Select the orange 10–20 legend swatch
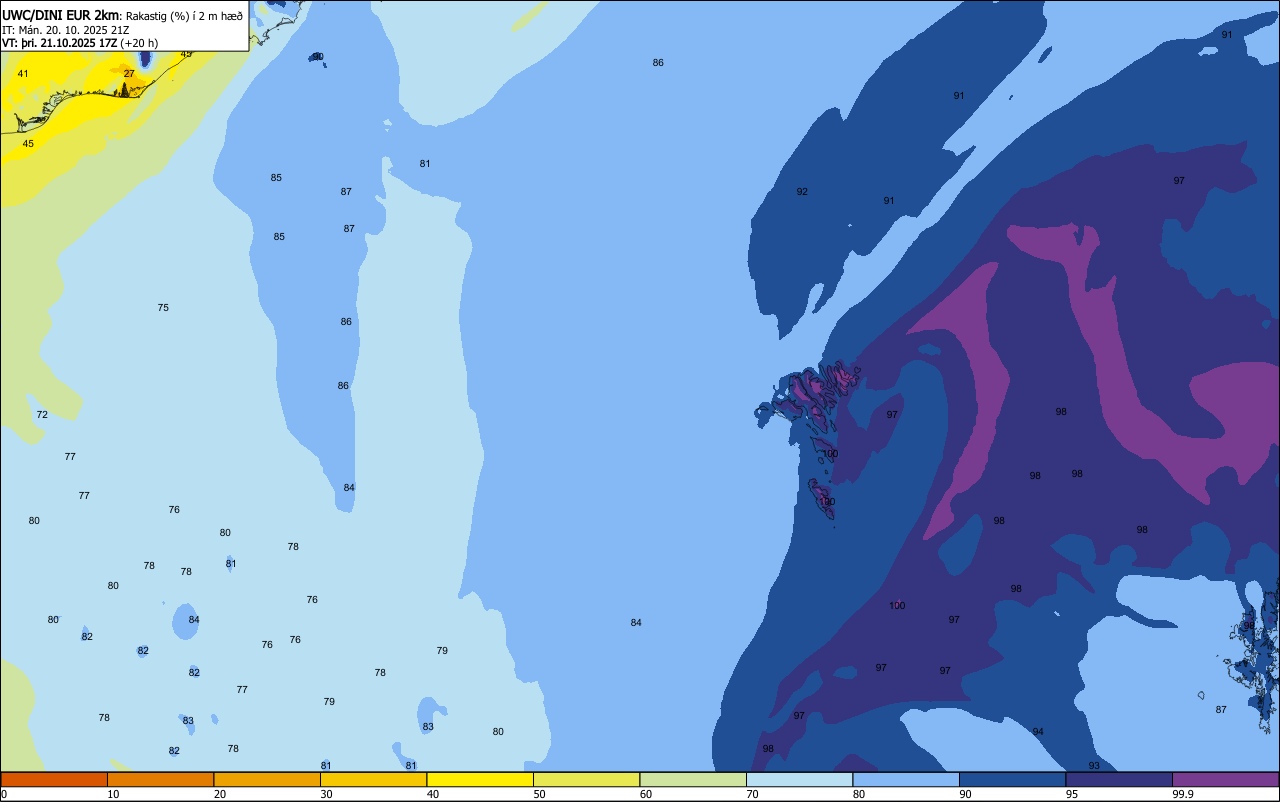Viewport: 1280px width, 802px height. tap(160, 779)
